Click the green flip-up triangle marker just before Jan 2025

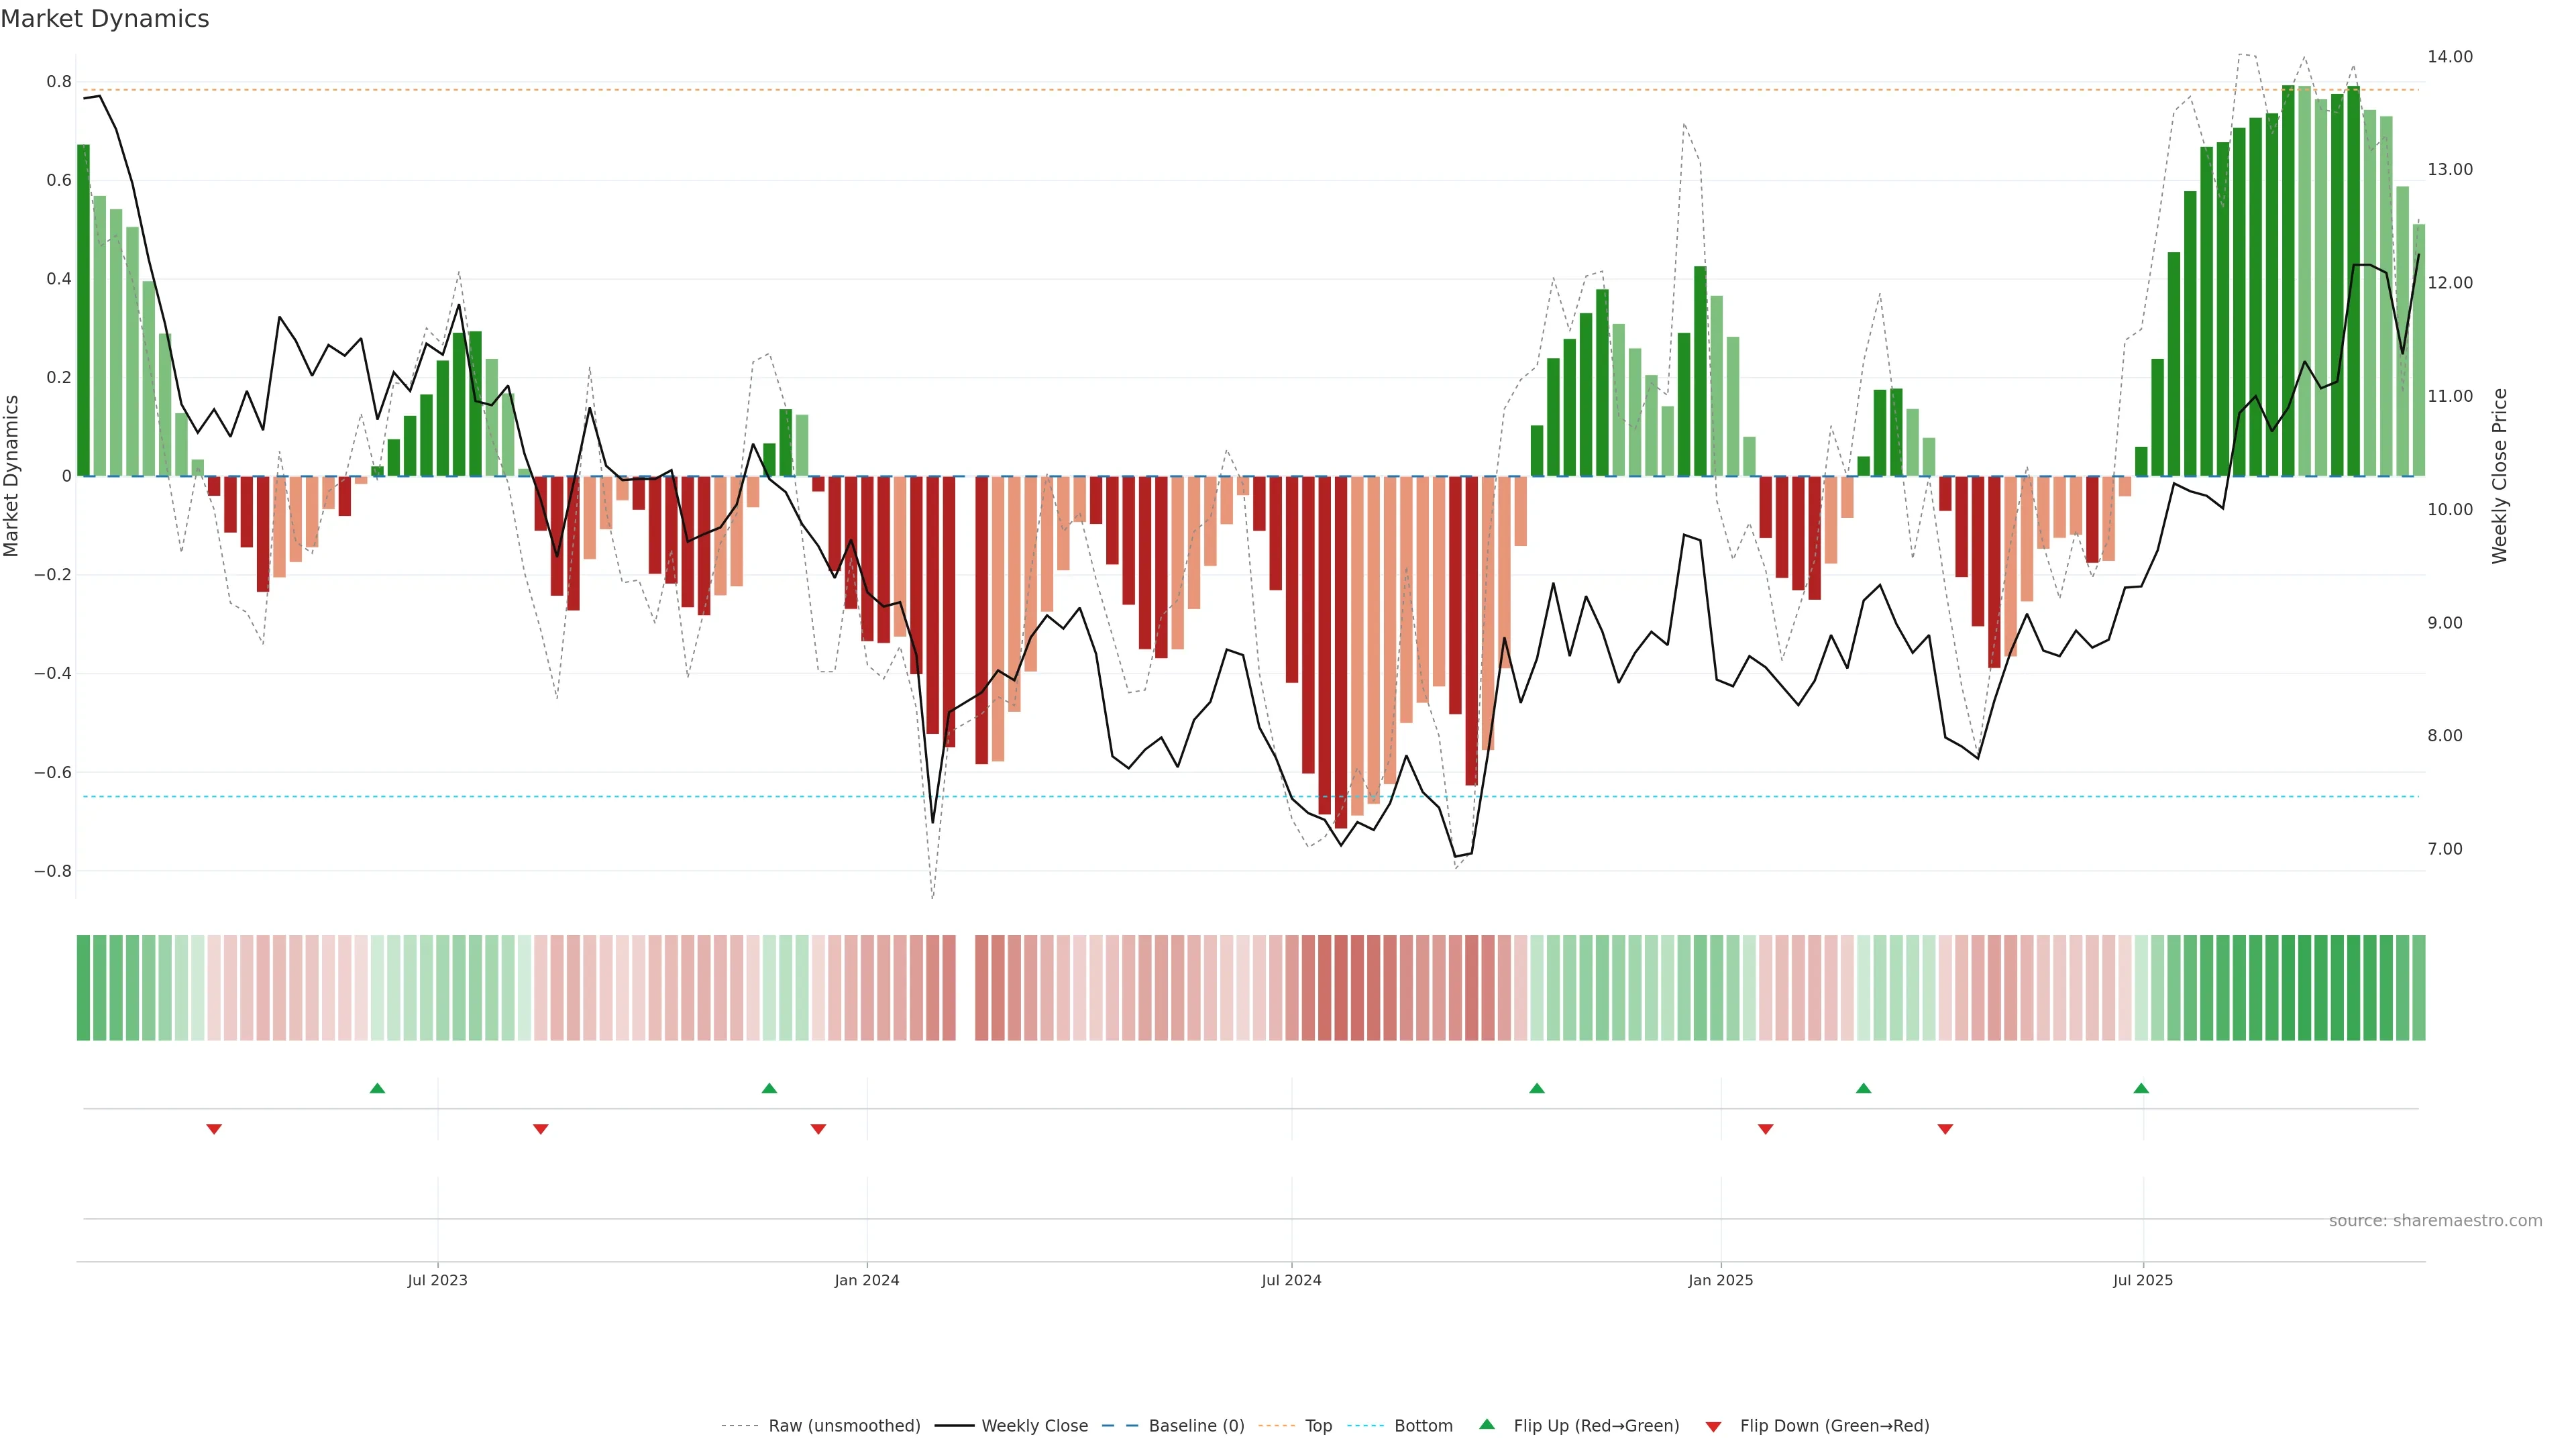pyautogui.click(x=1537, y=1088)
